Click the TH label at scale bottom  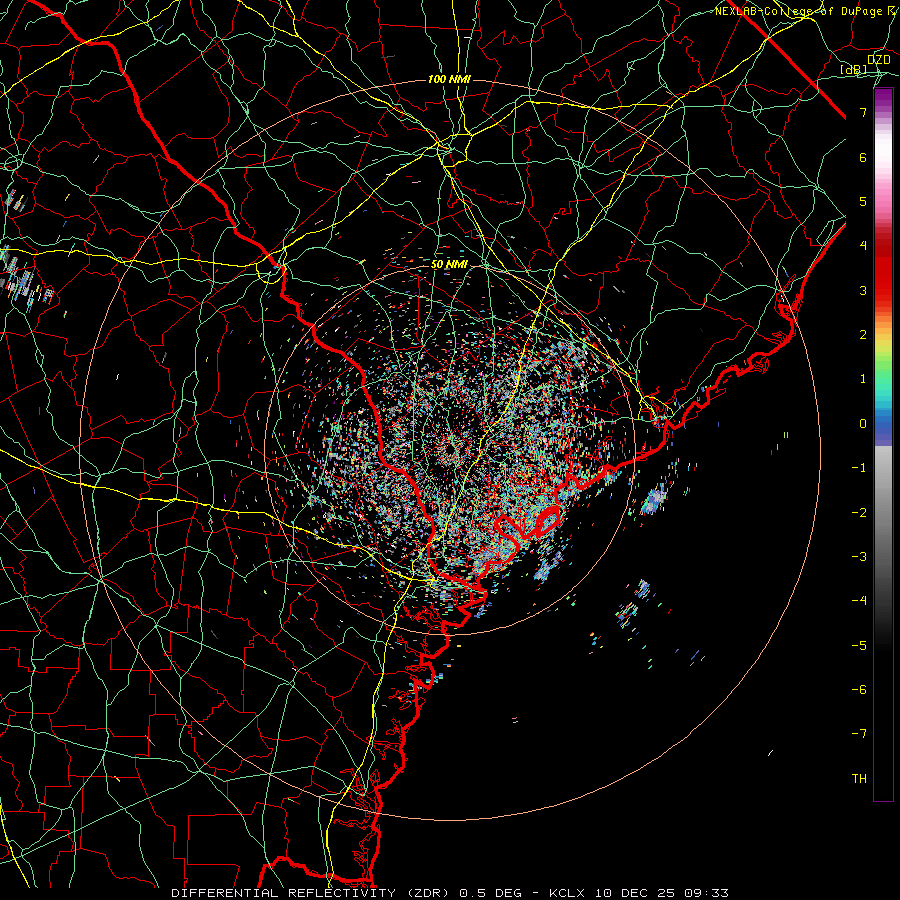(859, 778)
